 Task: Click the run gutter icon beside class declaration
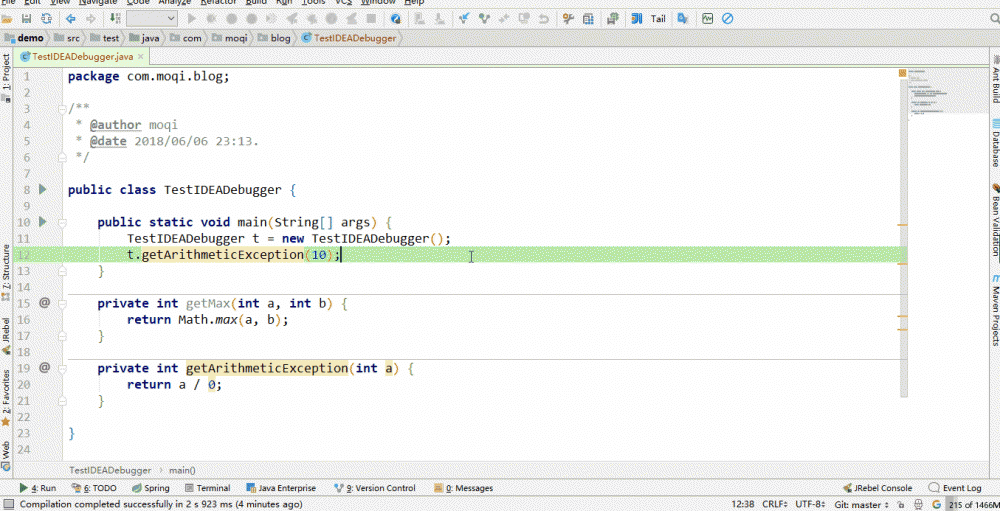coord(42,189)
